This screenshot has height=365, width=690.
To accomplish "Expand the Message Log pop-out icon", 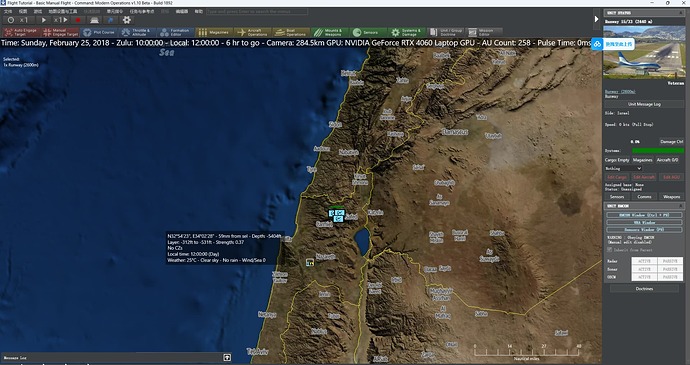I will pos(227,358).
